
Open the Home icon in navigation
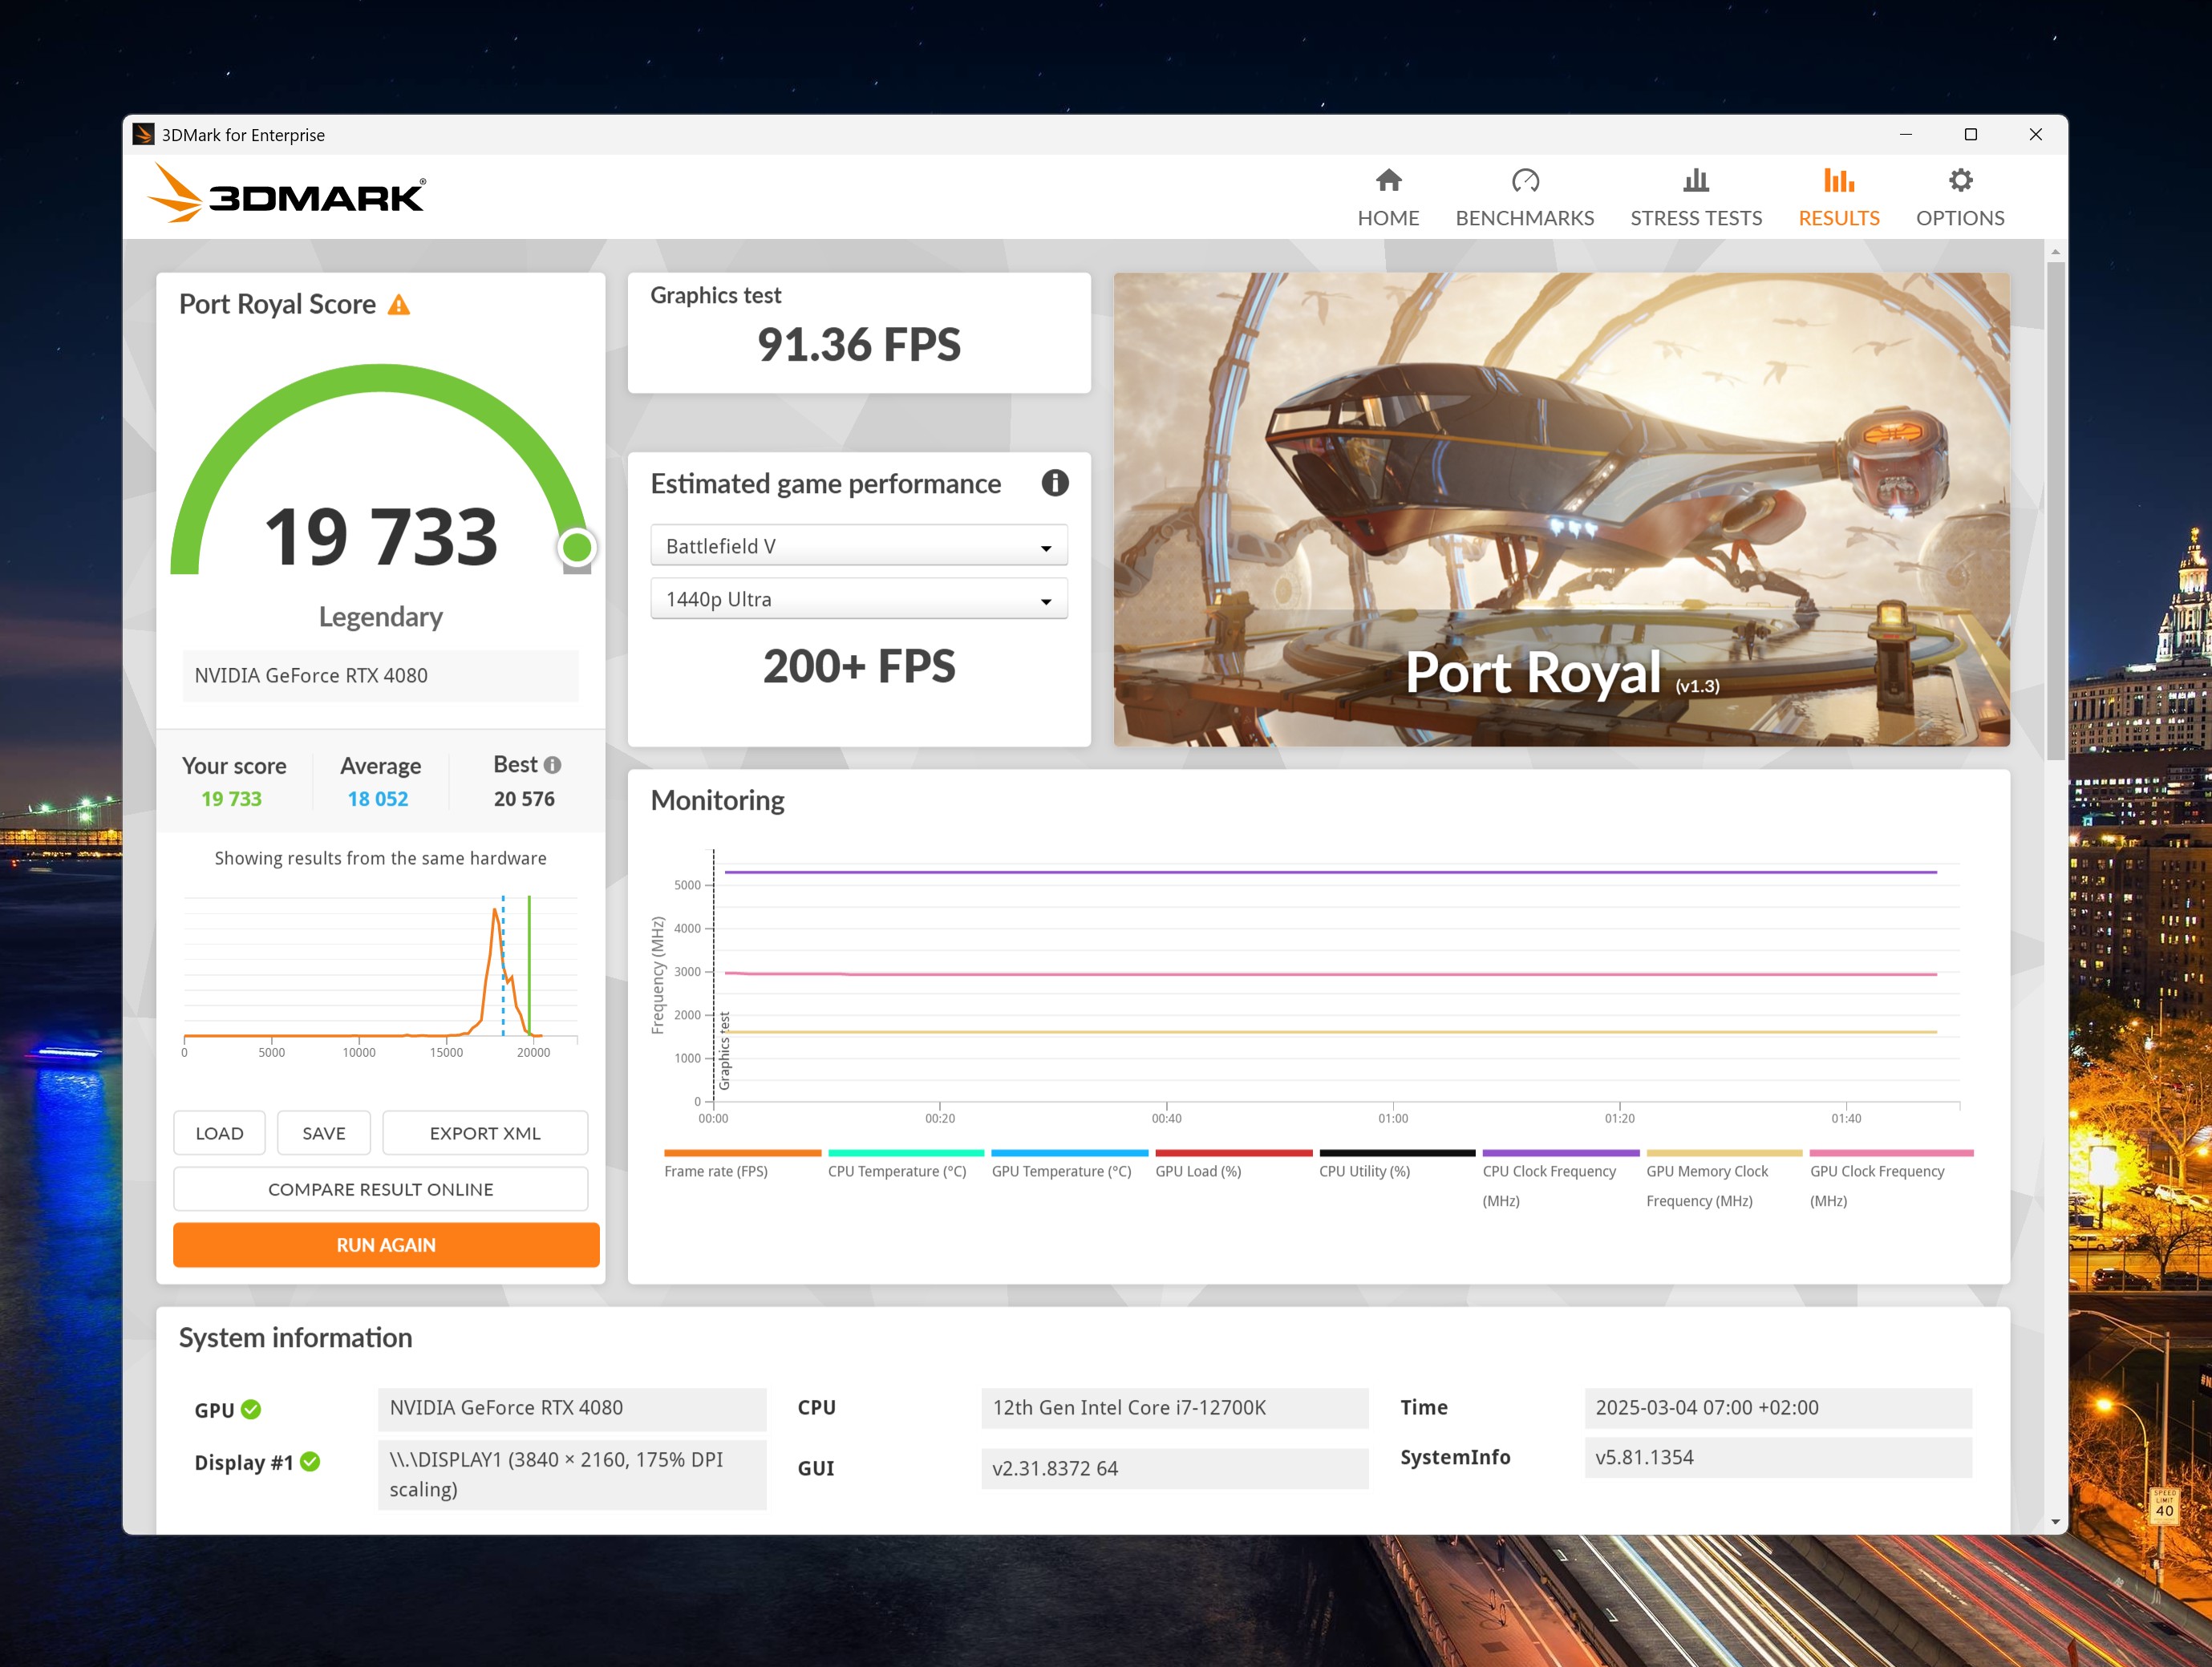click(x=1388, y=180)
